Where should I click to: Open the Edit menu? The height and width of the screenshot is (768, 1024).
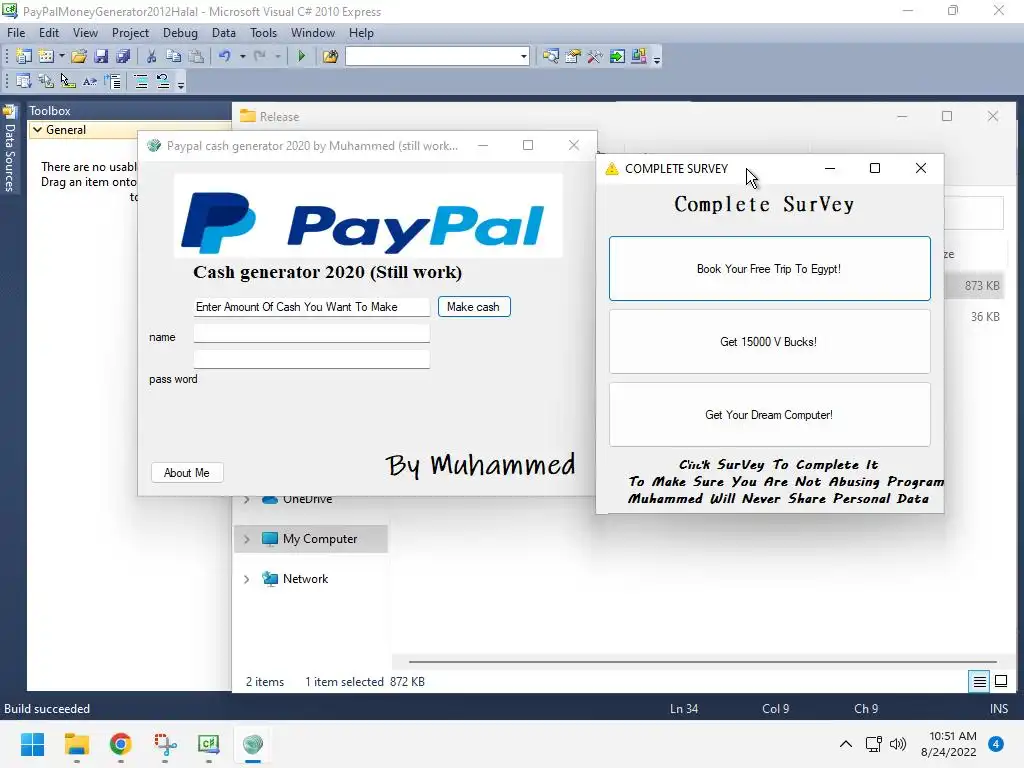pos(49,33)
